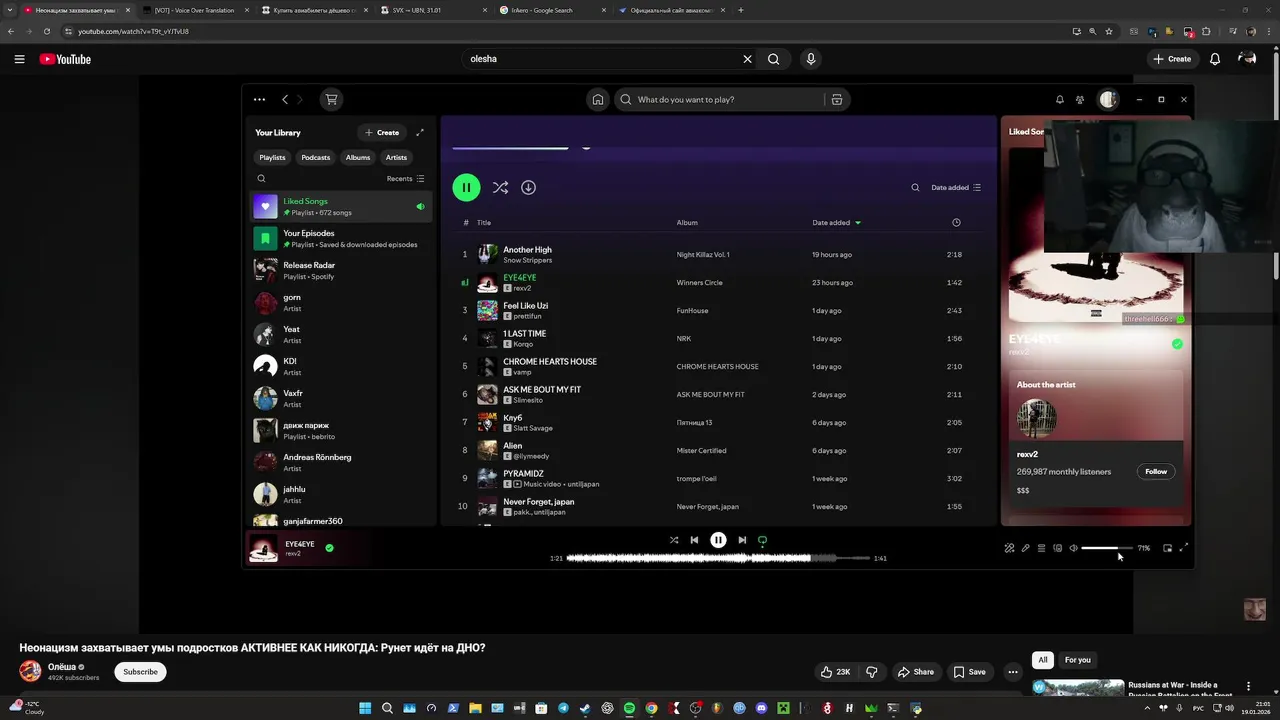Share the YouTube video
This screenshot has height=720, width=1280.
pos(915,672)
